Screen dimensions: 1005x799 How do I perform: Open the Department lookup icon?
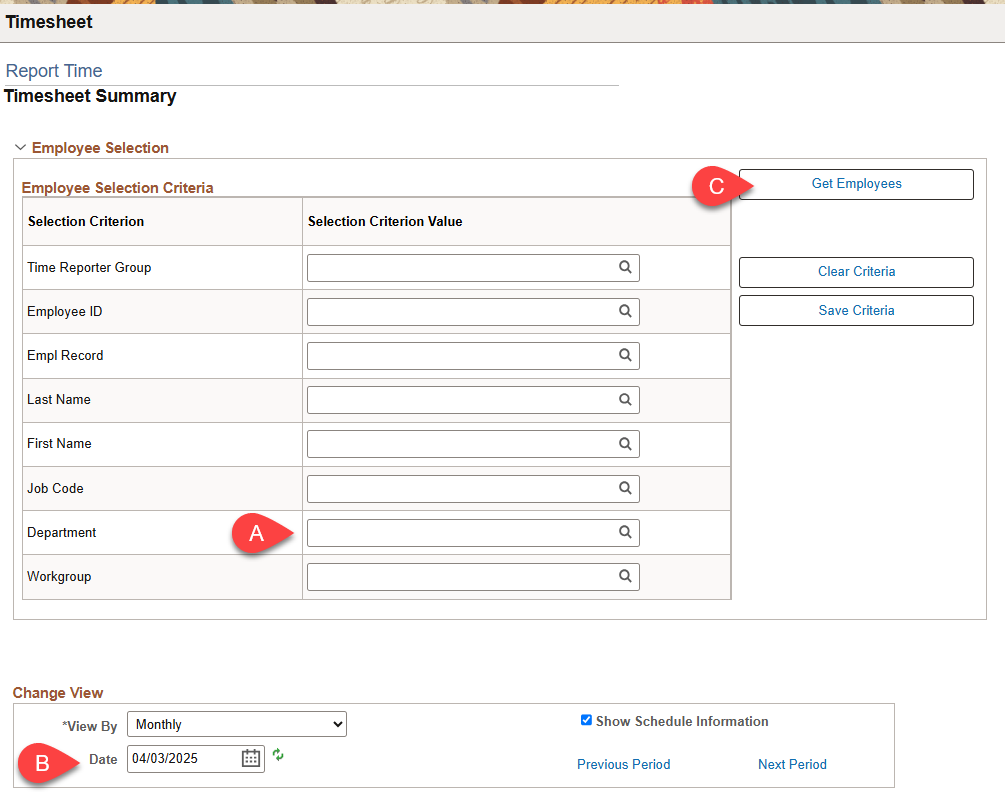[x=625, y=532]
